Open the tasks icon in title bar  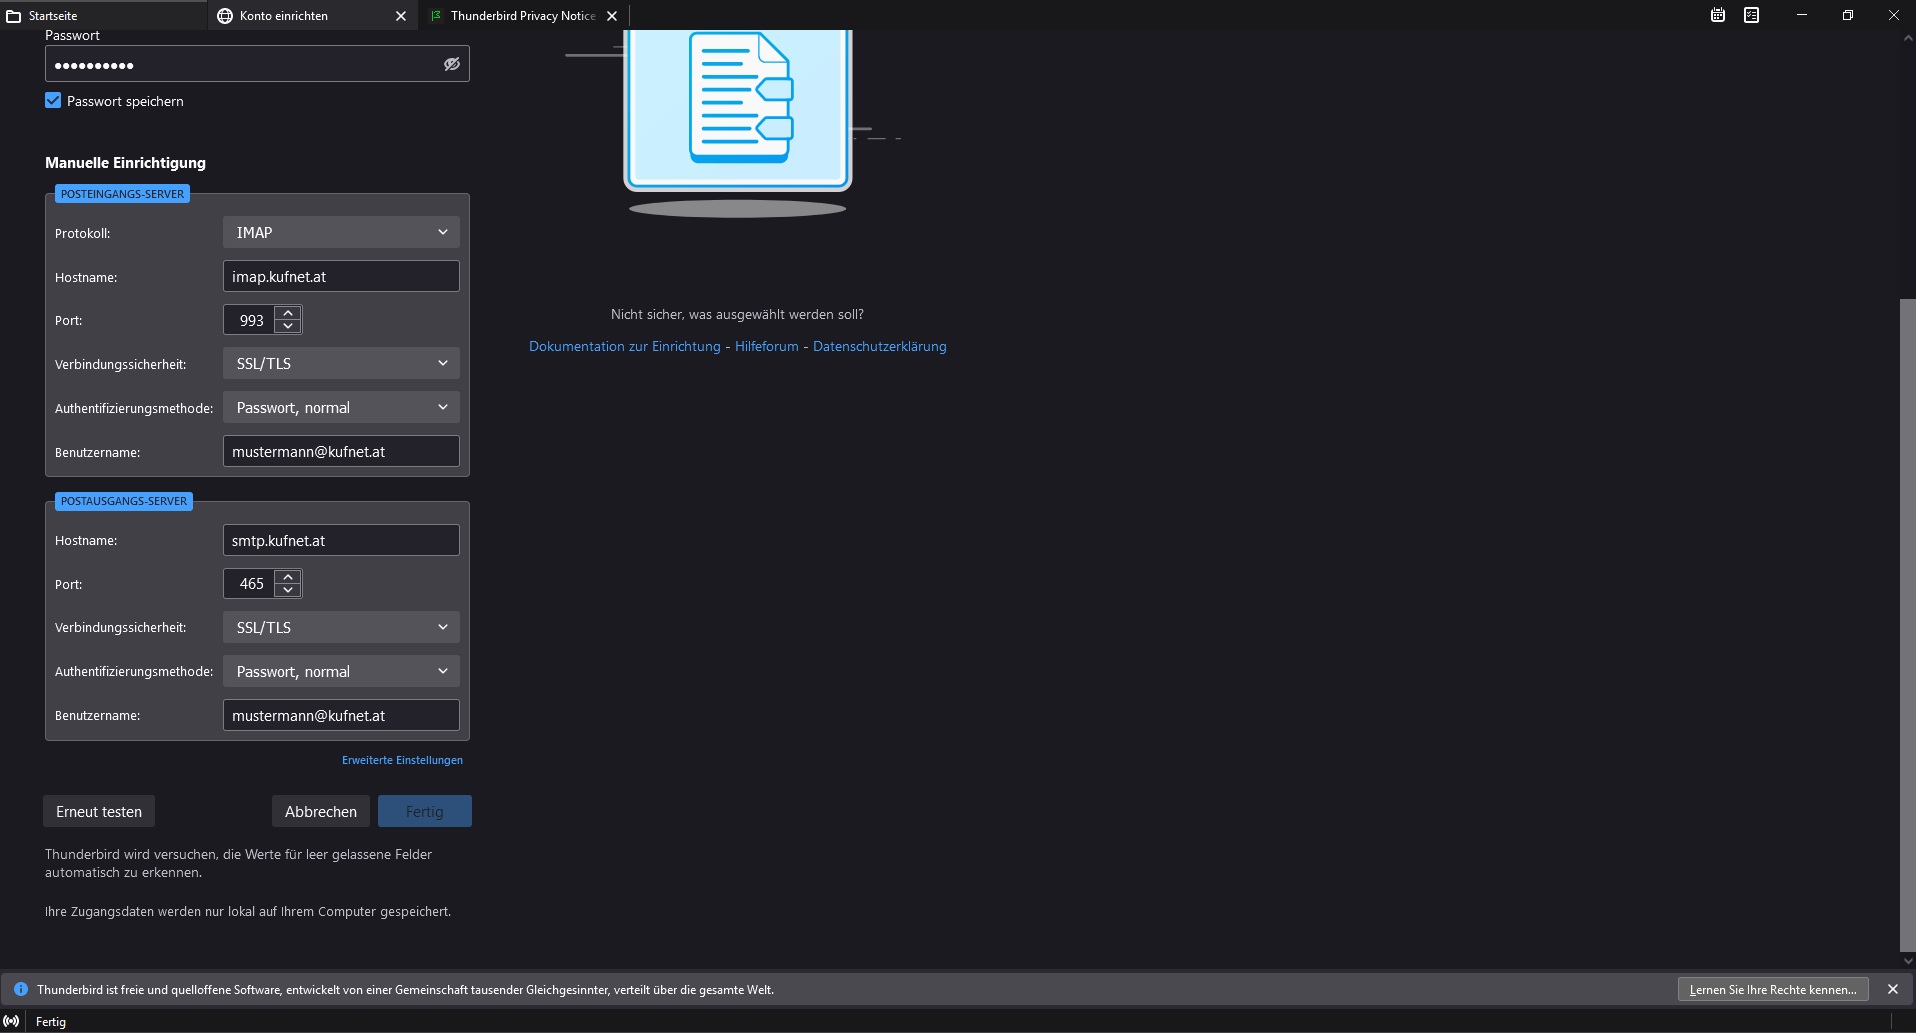coord(1752,15)
